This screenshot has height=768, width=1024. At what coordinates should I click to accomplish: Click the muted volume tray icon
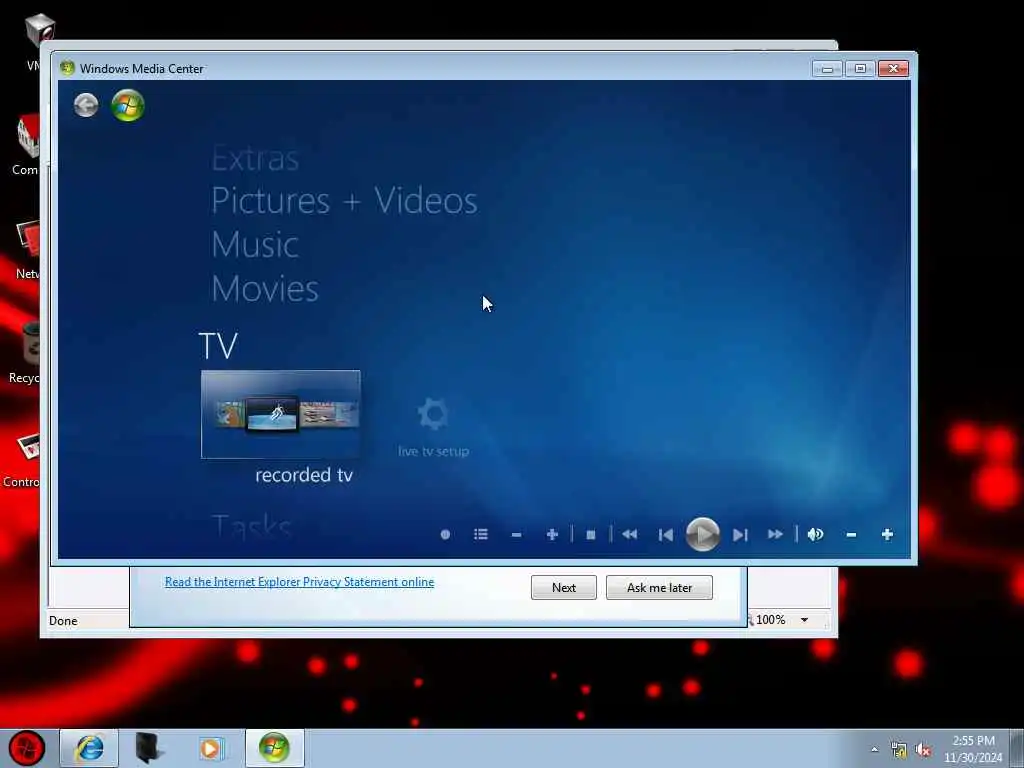point(923,750)
